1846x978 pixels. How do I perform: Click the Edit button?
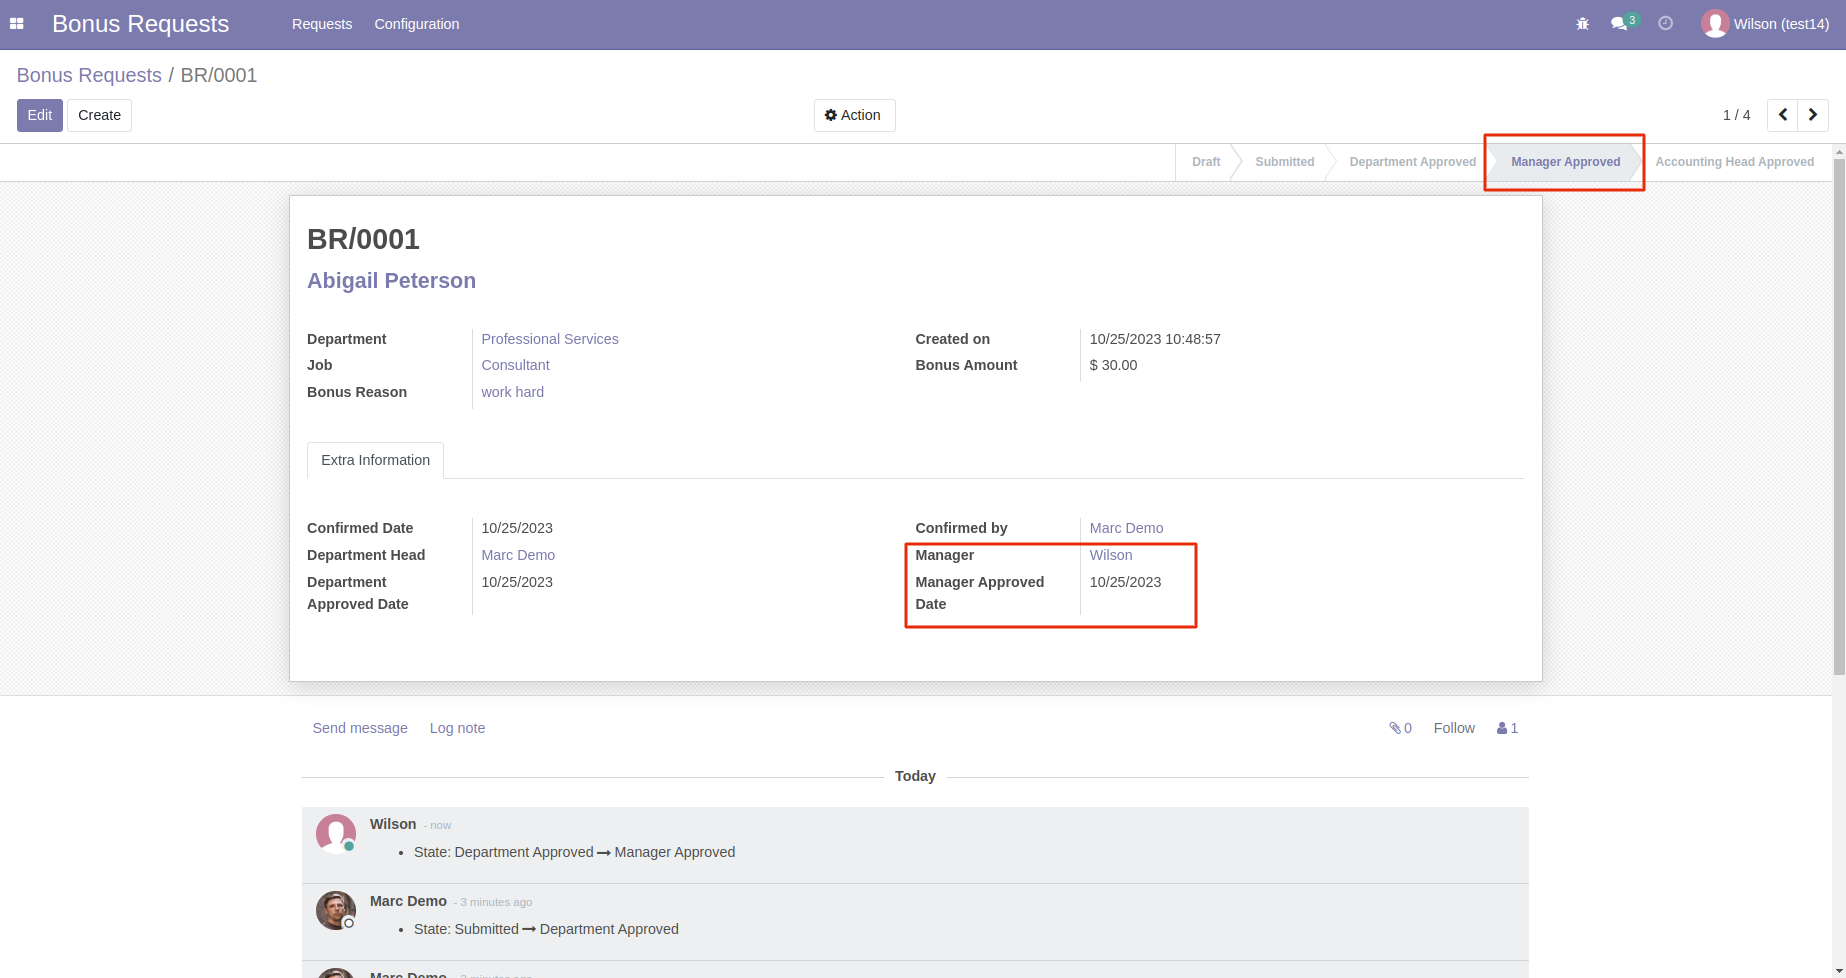pyautogui.click(x=40, y=115)
